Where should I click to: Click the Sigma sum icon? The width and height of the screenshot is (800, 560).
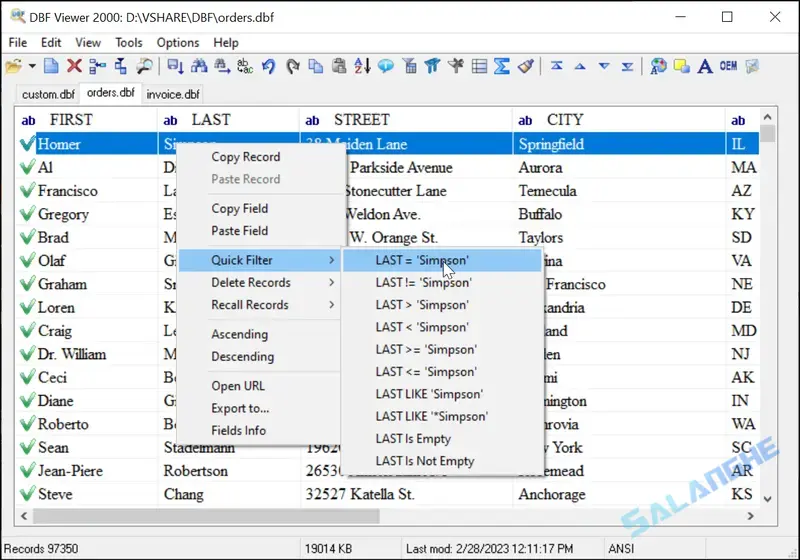pos(502,66)
